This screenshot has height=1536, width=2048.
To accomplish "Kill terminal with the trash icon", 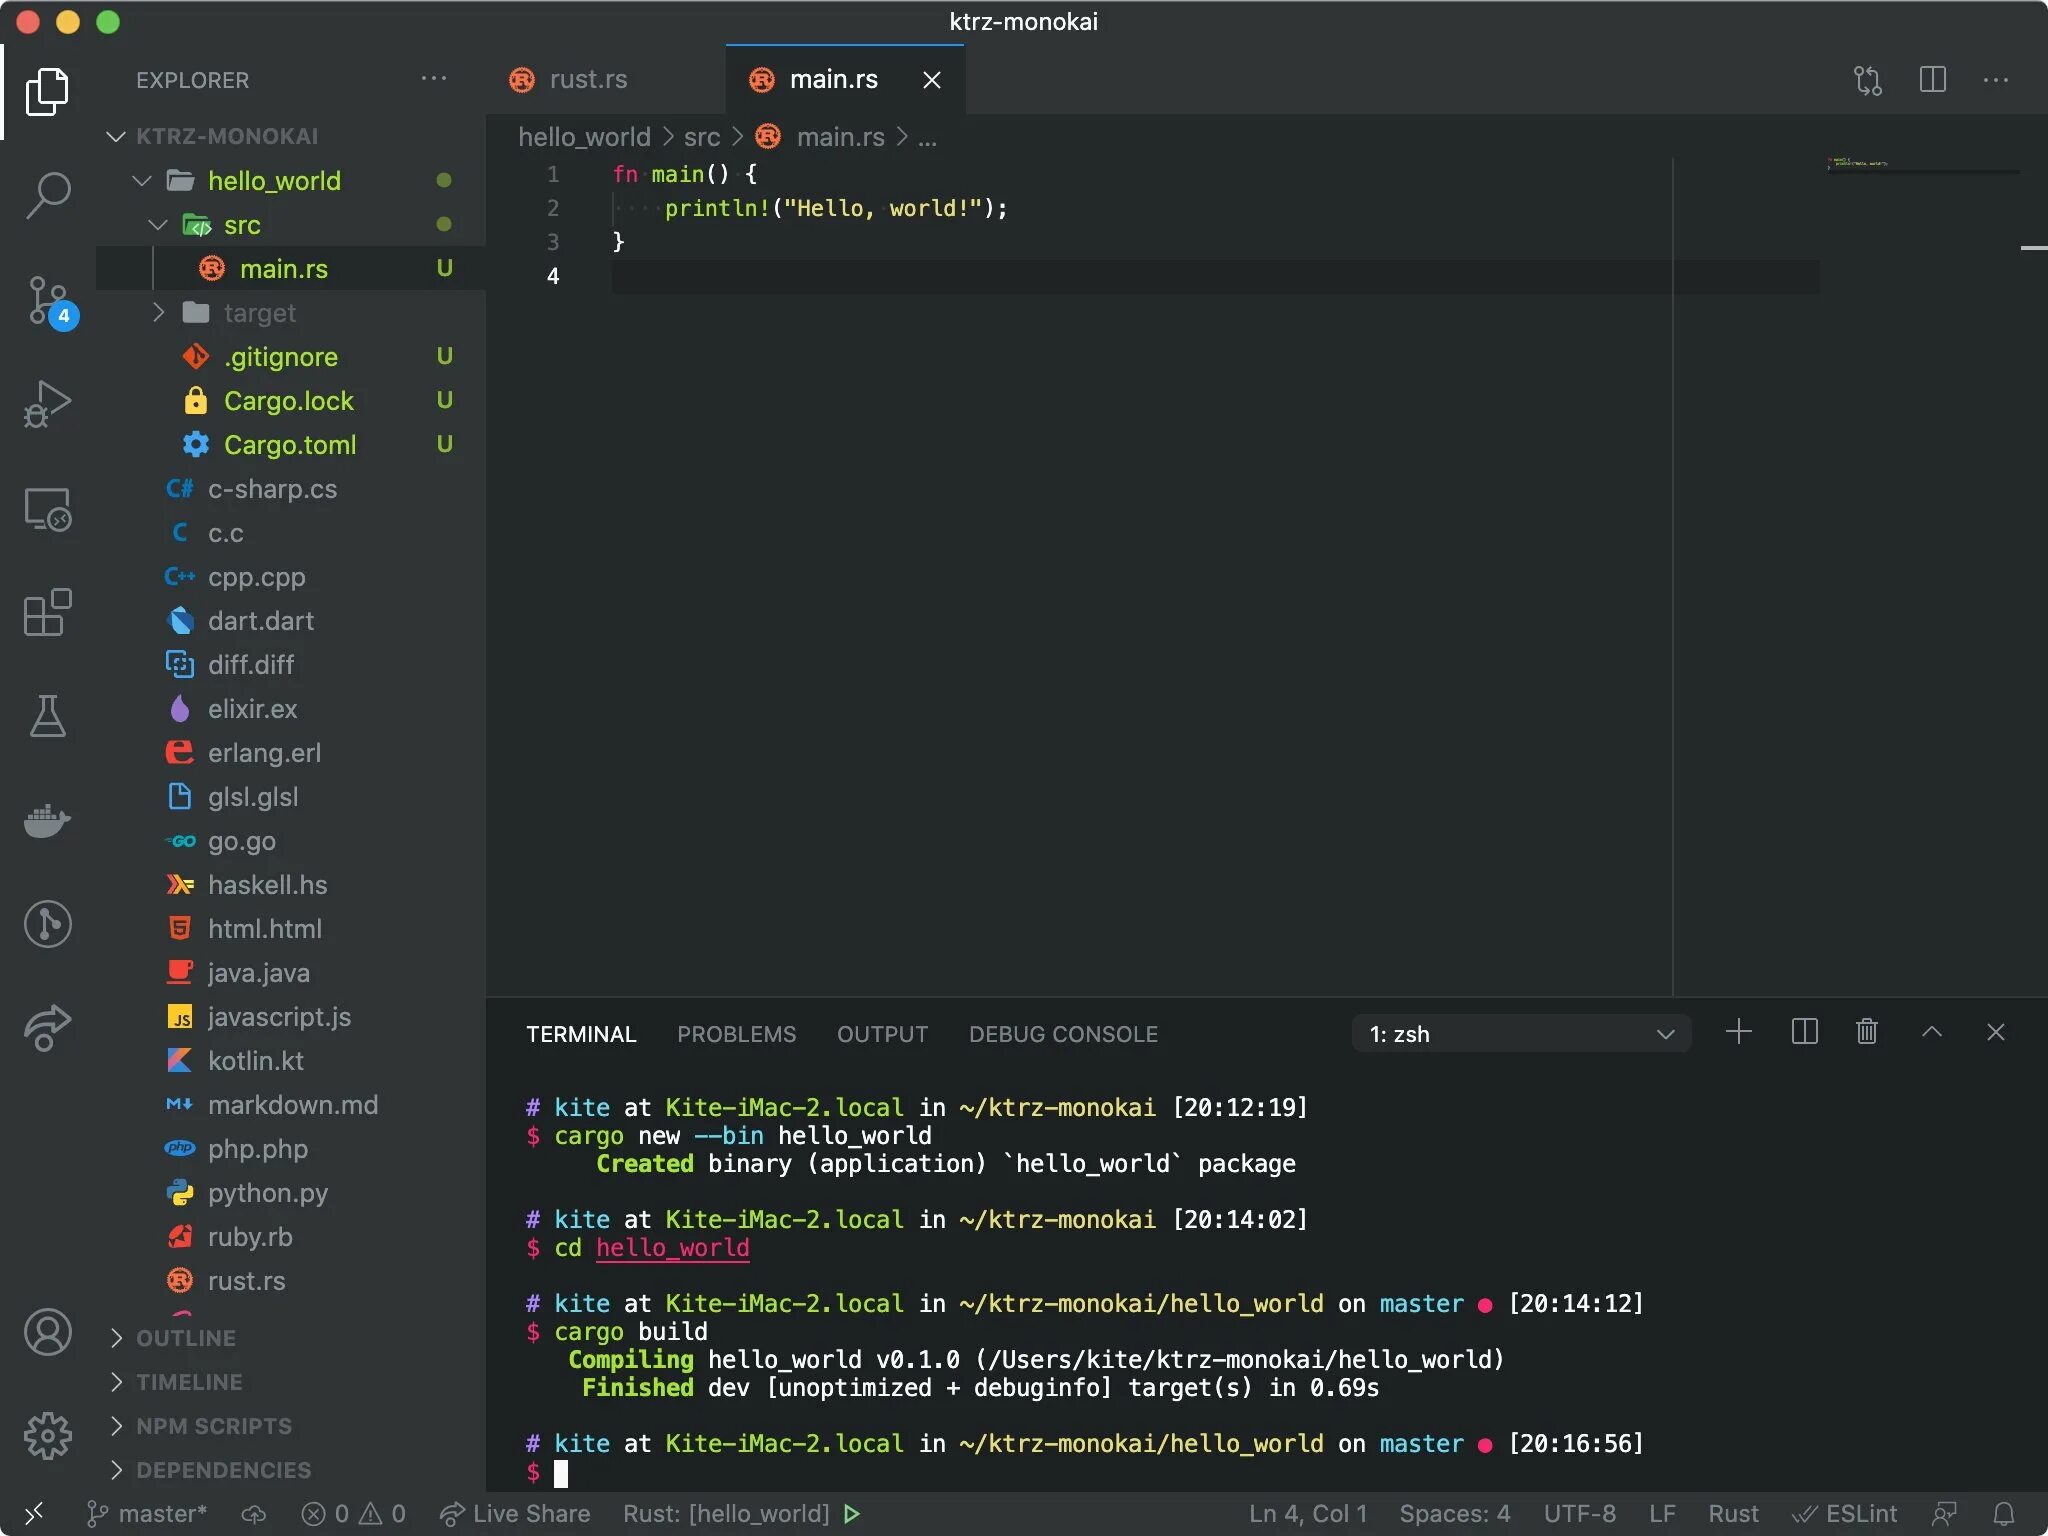I will [1866, 1032].
